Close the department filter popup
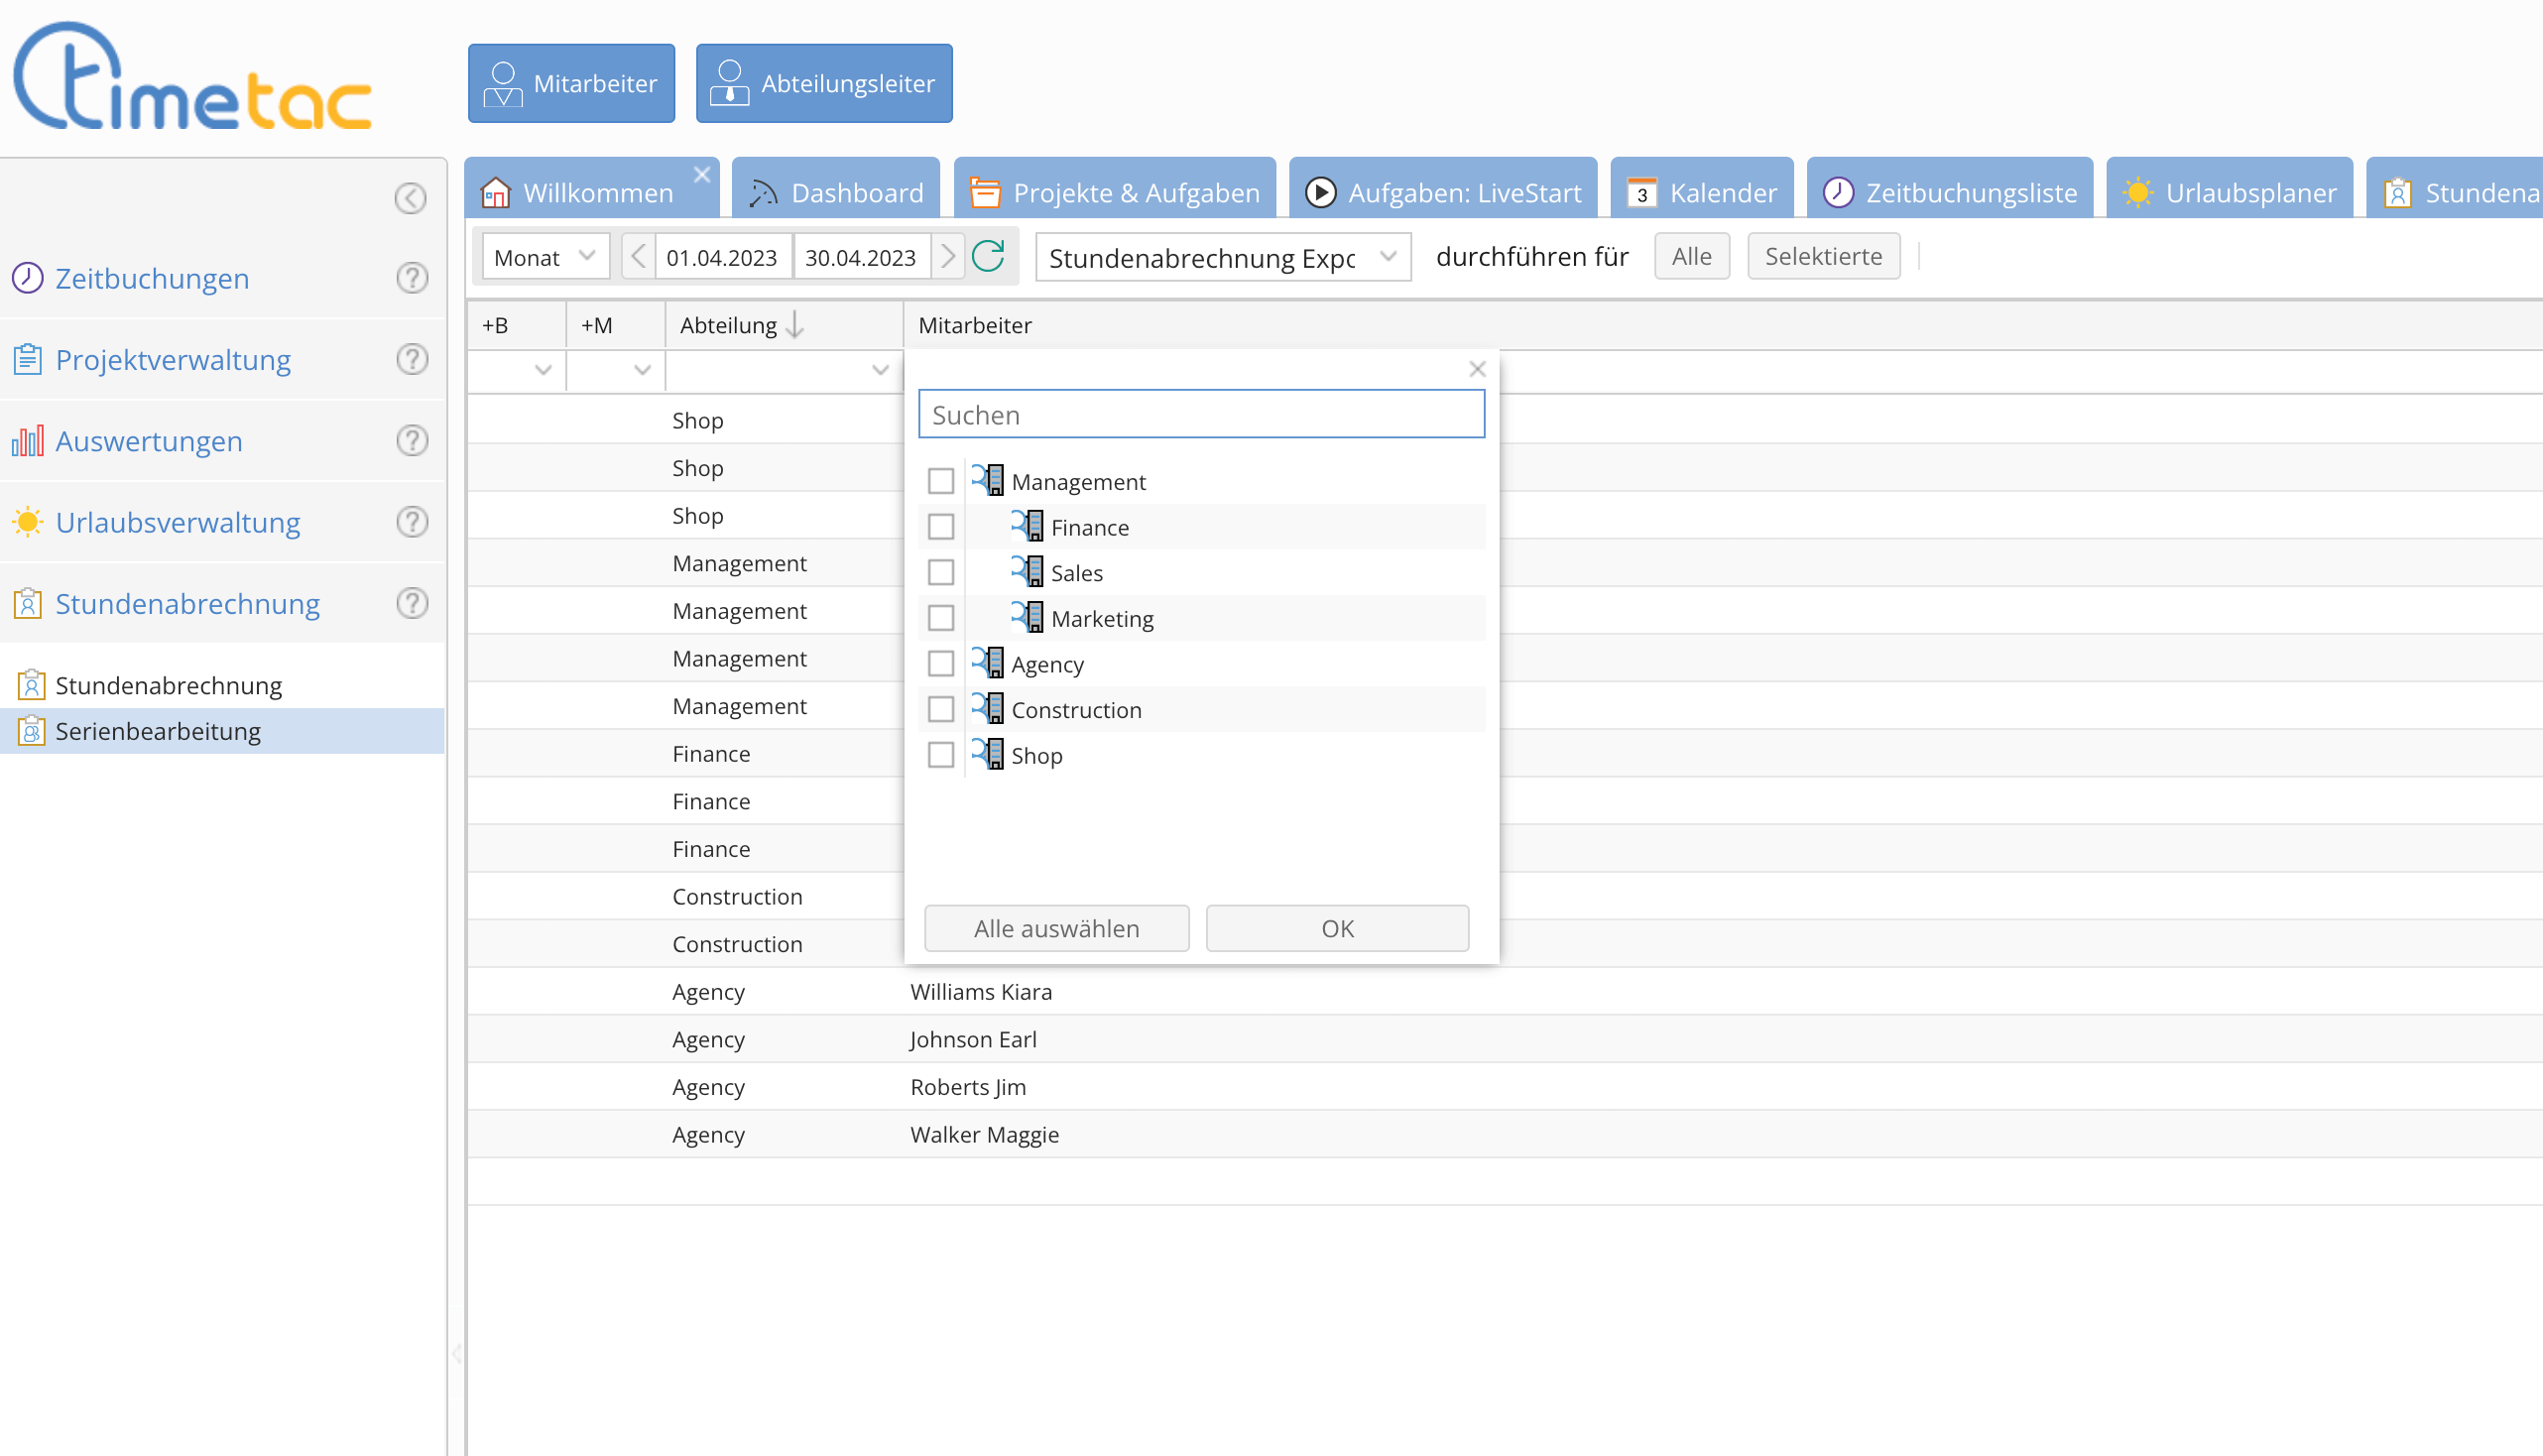 [x=1477, y=369]
